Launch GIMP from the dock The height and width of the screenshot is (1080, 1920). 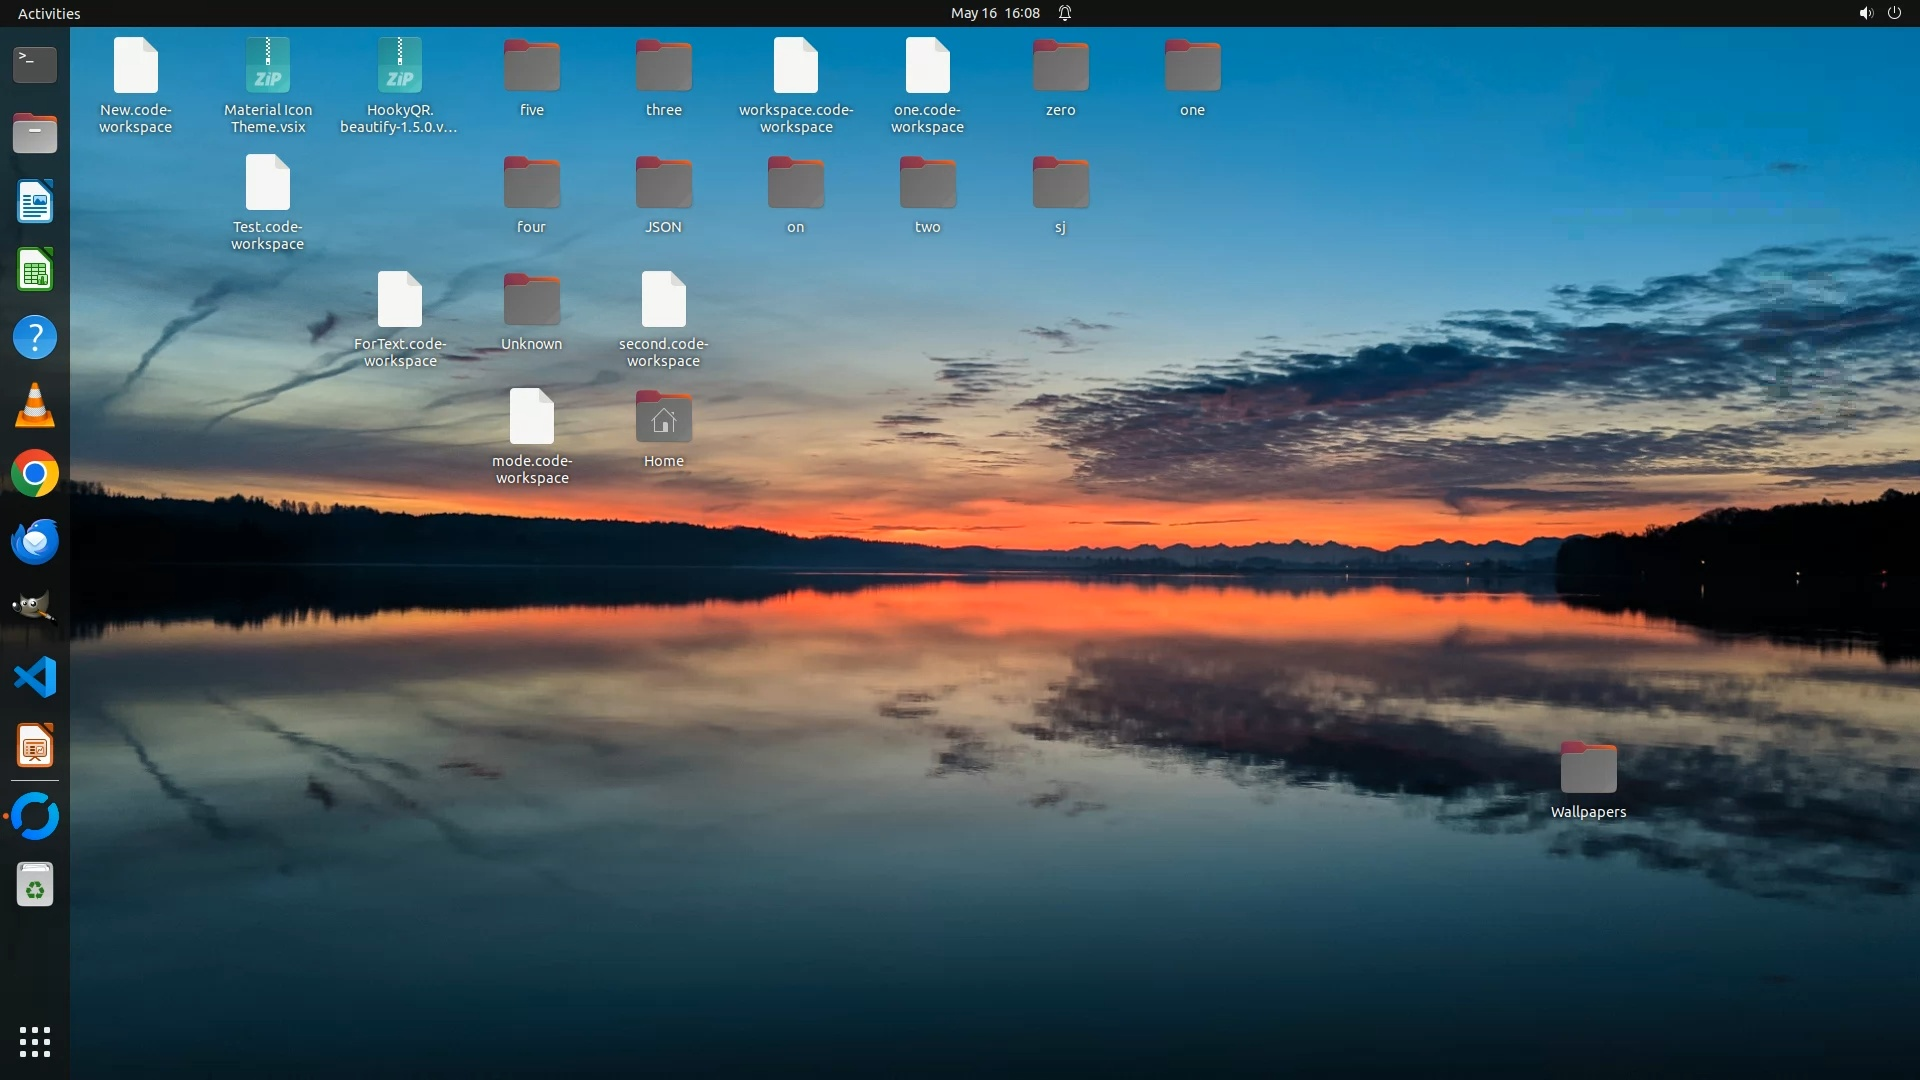click(x=35, y=608)
